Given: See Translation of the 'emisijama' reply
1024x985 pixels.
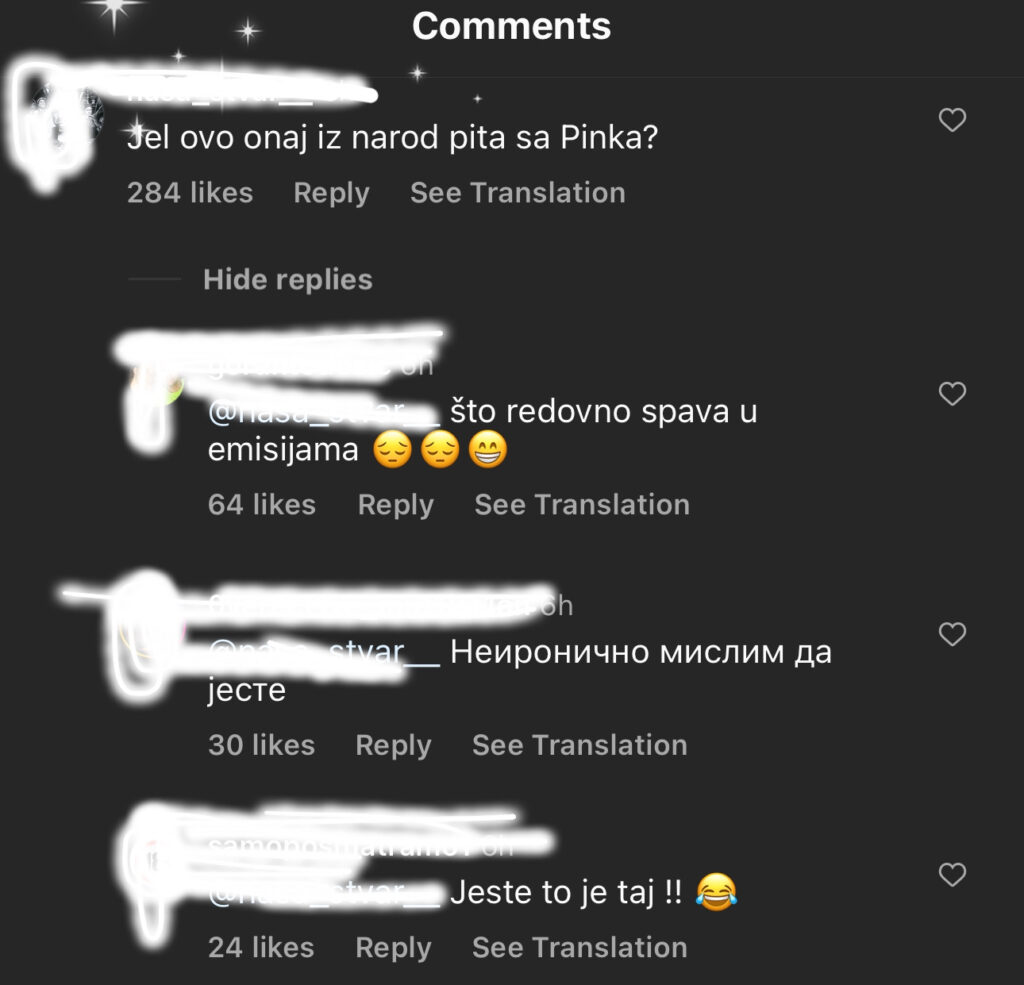Looking at the screenshot, I should click(x=583, y=505).
